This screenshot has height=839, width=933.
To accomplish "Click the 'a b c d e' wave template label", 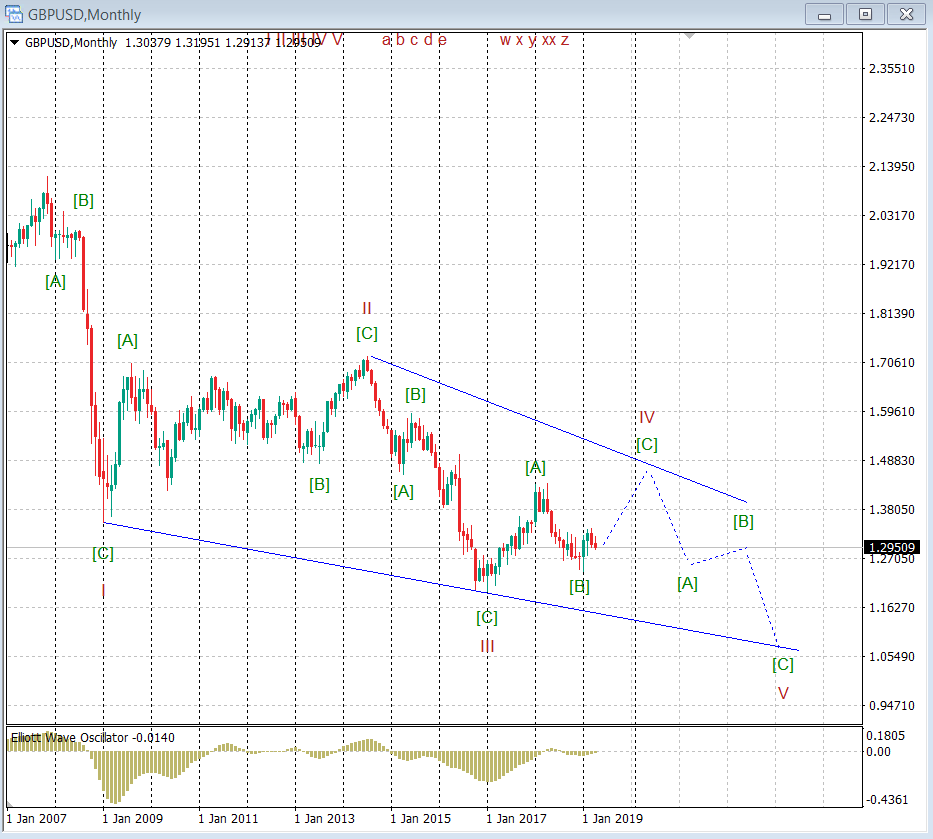I will [414, 40].
